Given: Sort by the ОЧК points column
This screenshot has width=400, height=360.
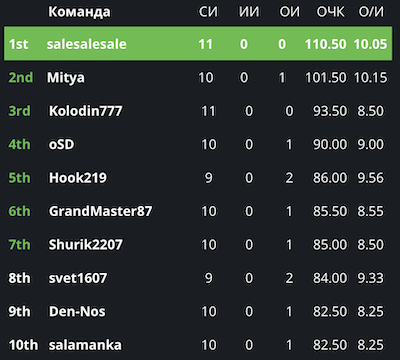Looking at the screenshot, I should click(331, 12).
